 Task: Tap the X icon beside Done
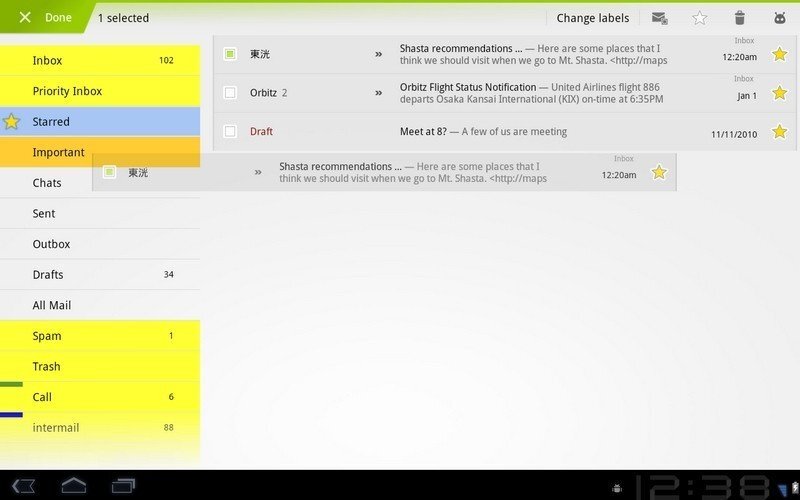[25, 18]
